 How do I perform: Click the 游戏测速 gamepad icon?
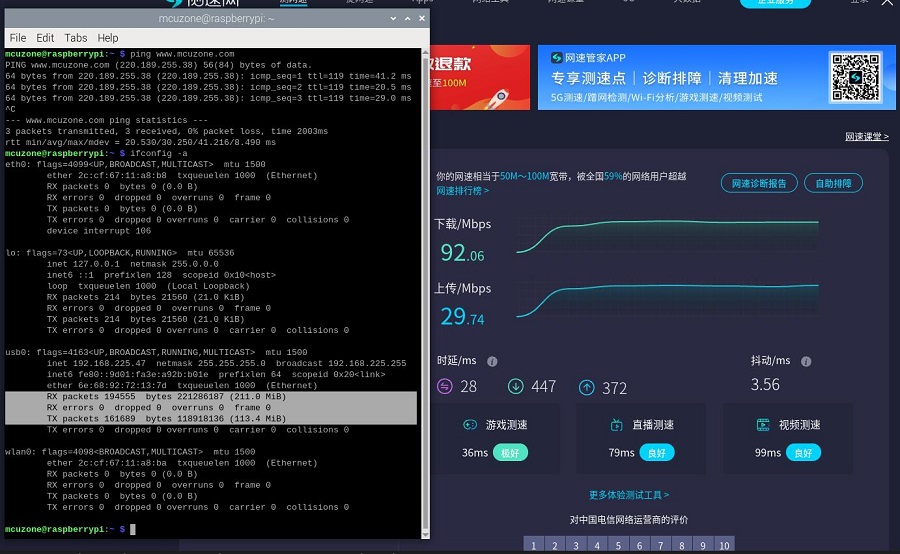tap(470, 425)
